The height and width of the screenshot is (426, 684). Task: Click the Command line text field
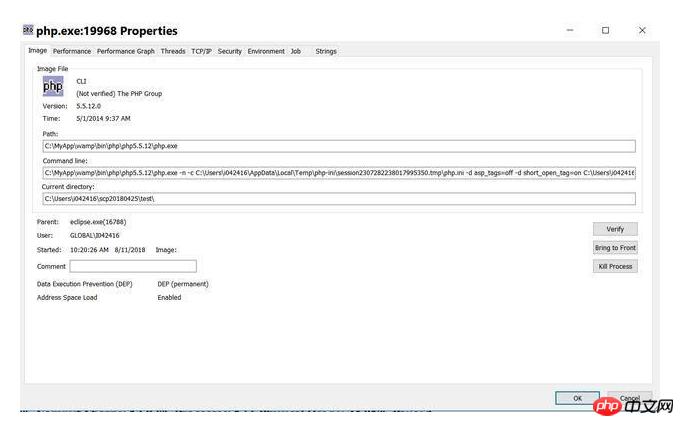click(339, 173)
